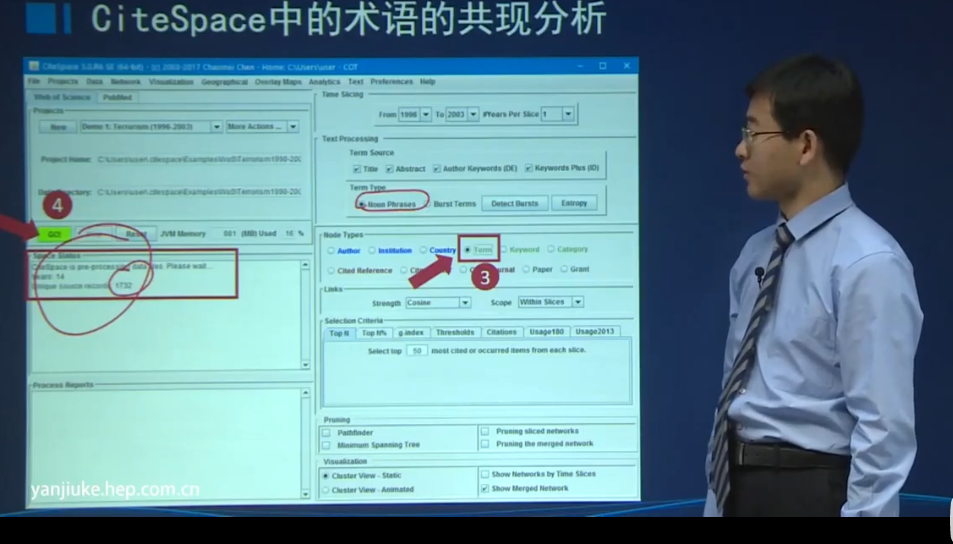The image size is (953, 544).
Task: Enable the Pathfinder pruning checkbox
Action: pos(326,433)
